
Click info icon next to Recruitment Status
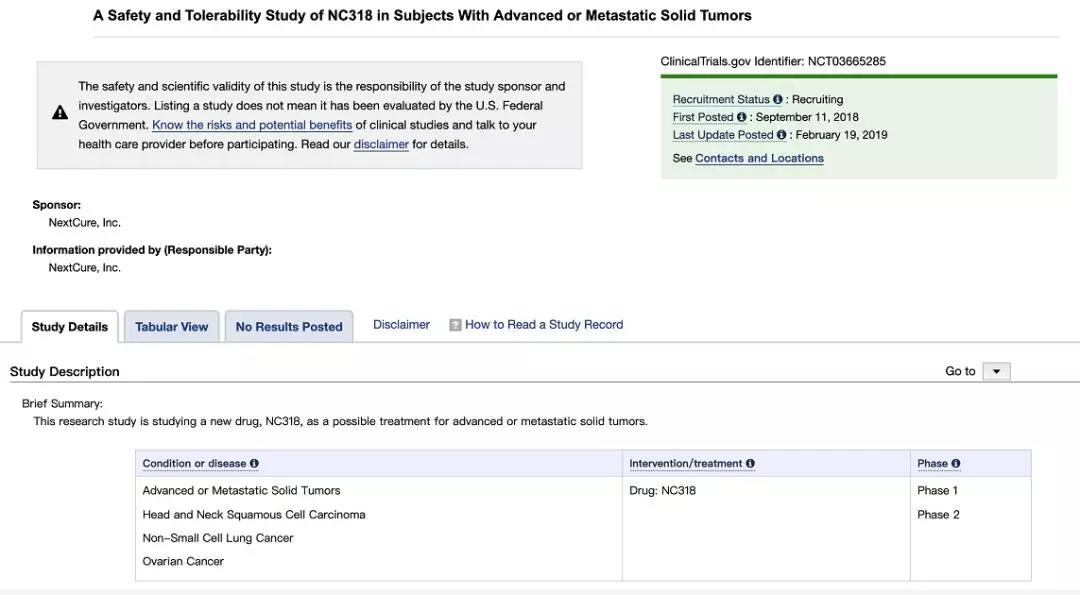click(778, 100)
